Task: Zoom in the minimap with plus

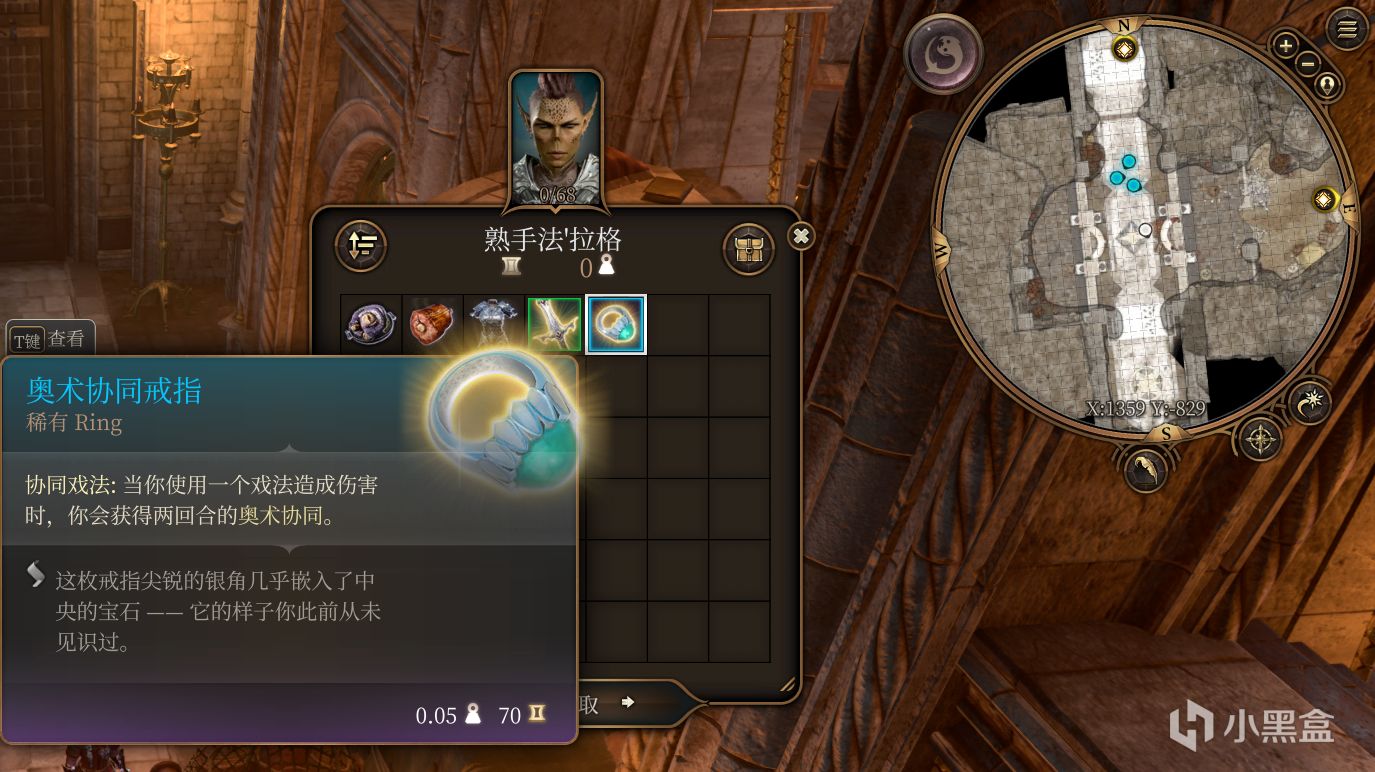Action: tap(1285, 45)
